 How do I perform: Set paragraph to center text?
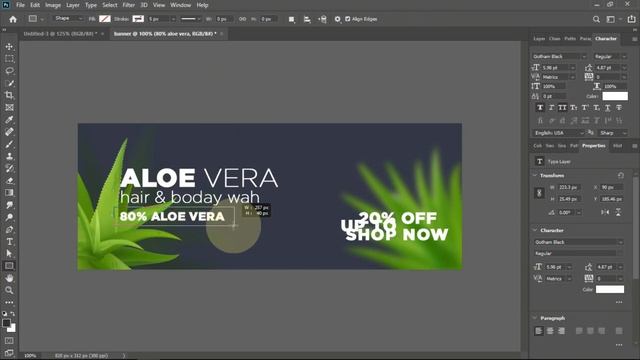tap(550, 331)
